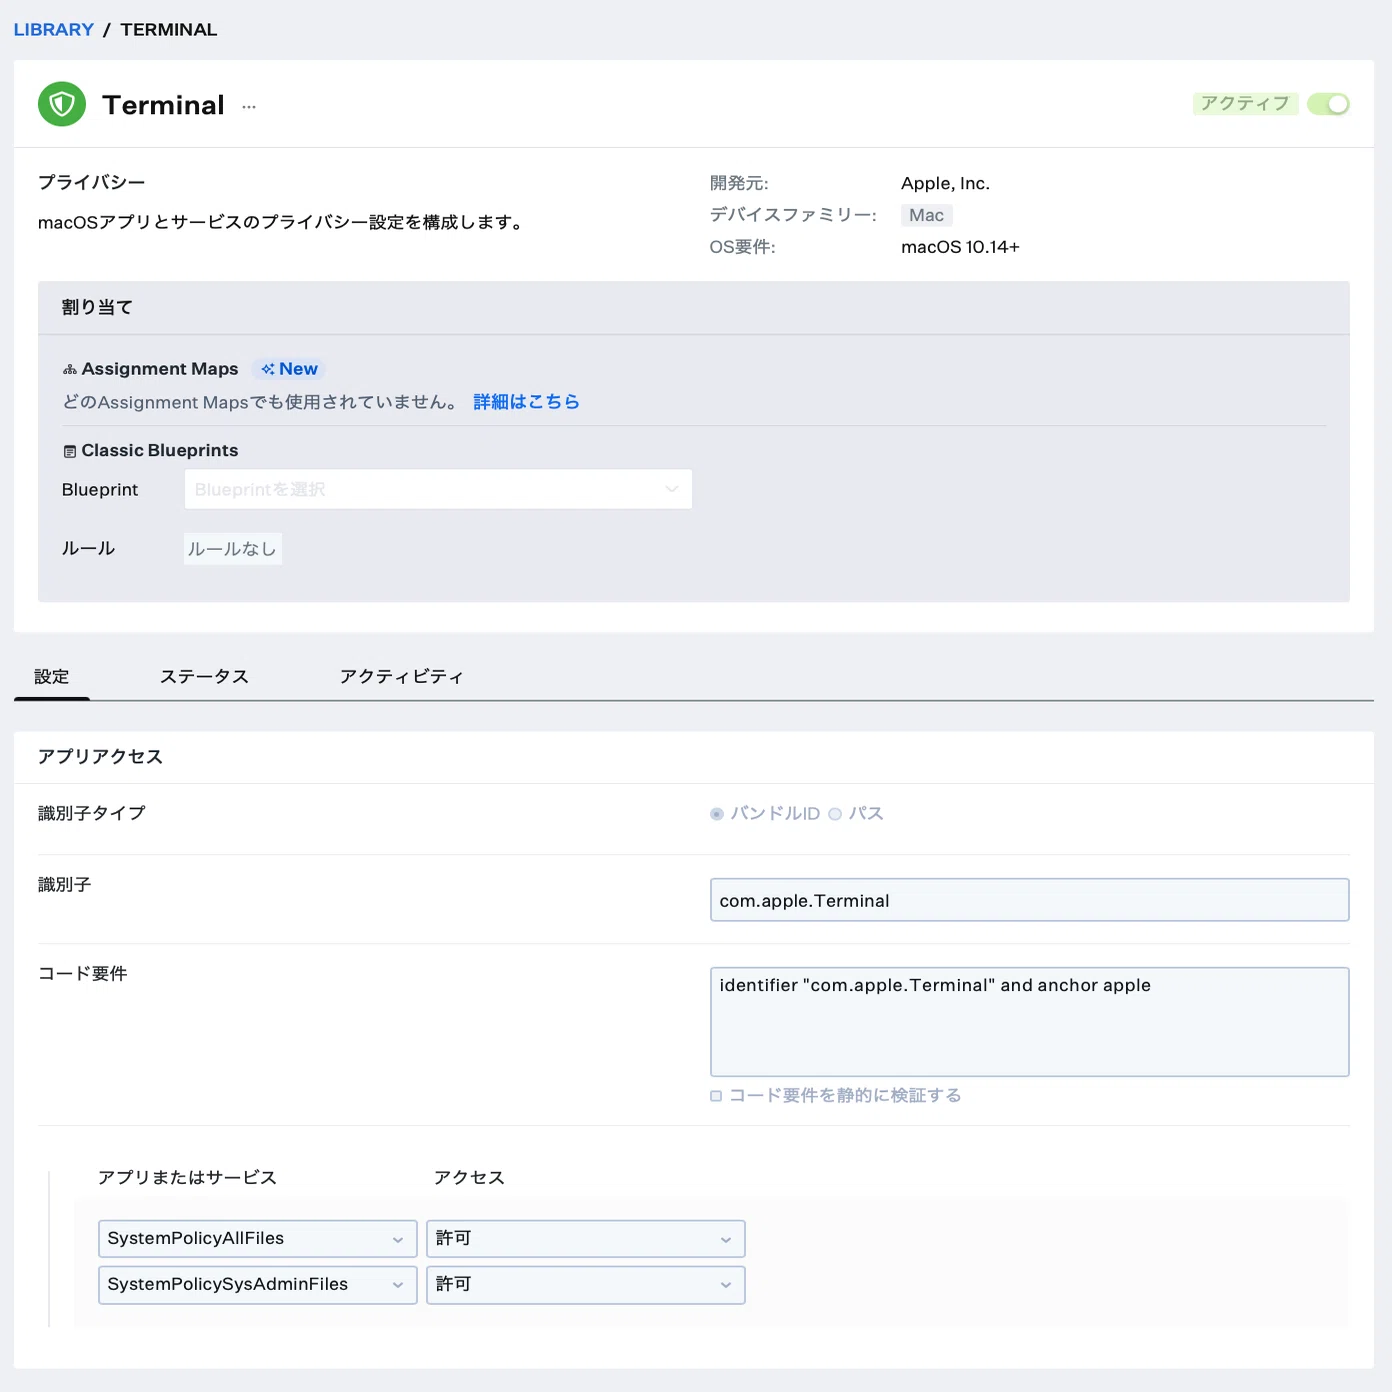Click the プライバシー heading
1392x1392 pixels.
point(92,182)
